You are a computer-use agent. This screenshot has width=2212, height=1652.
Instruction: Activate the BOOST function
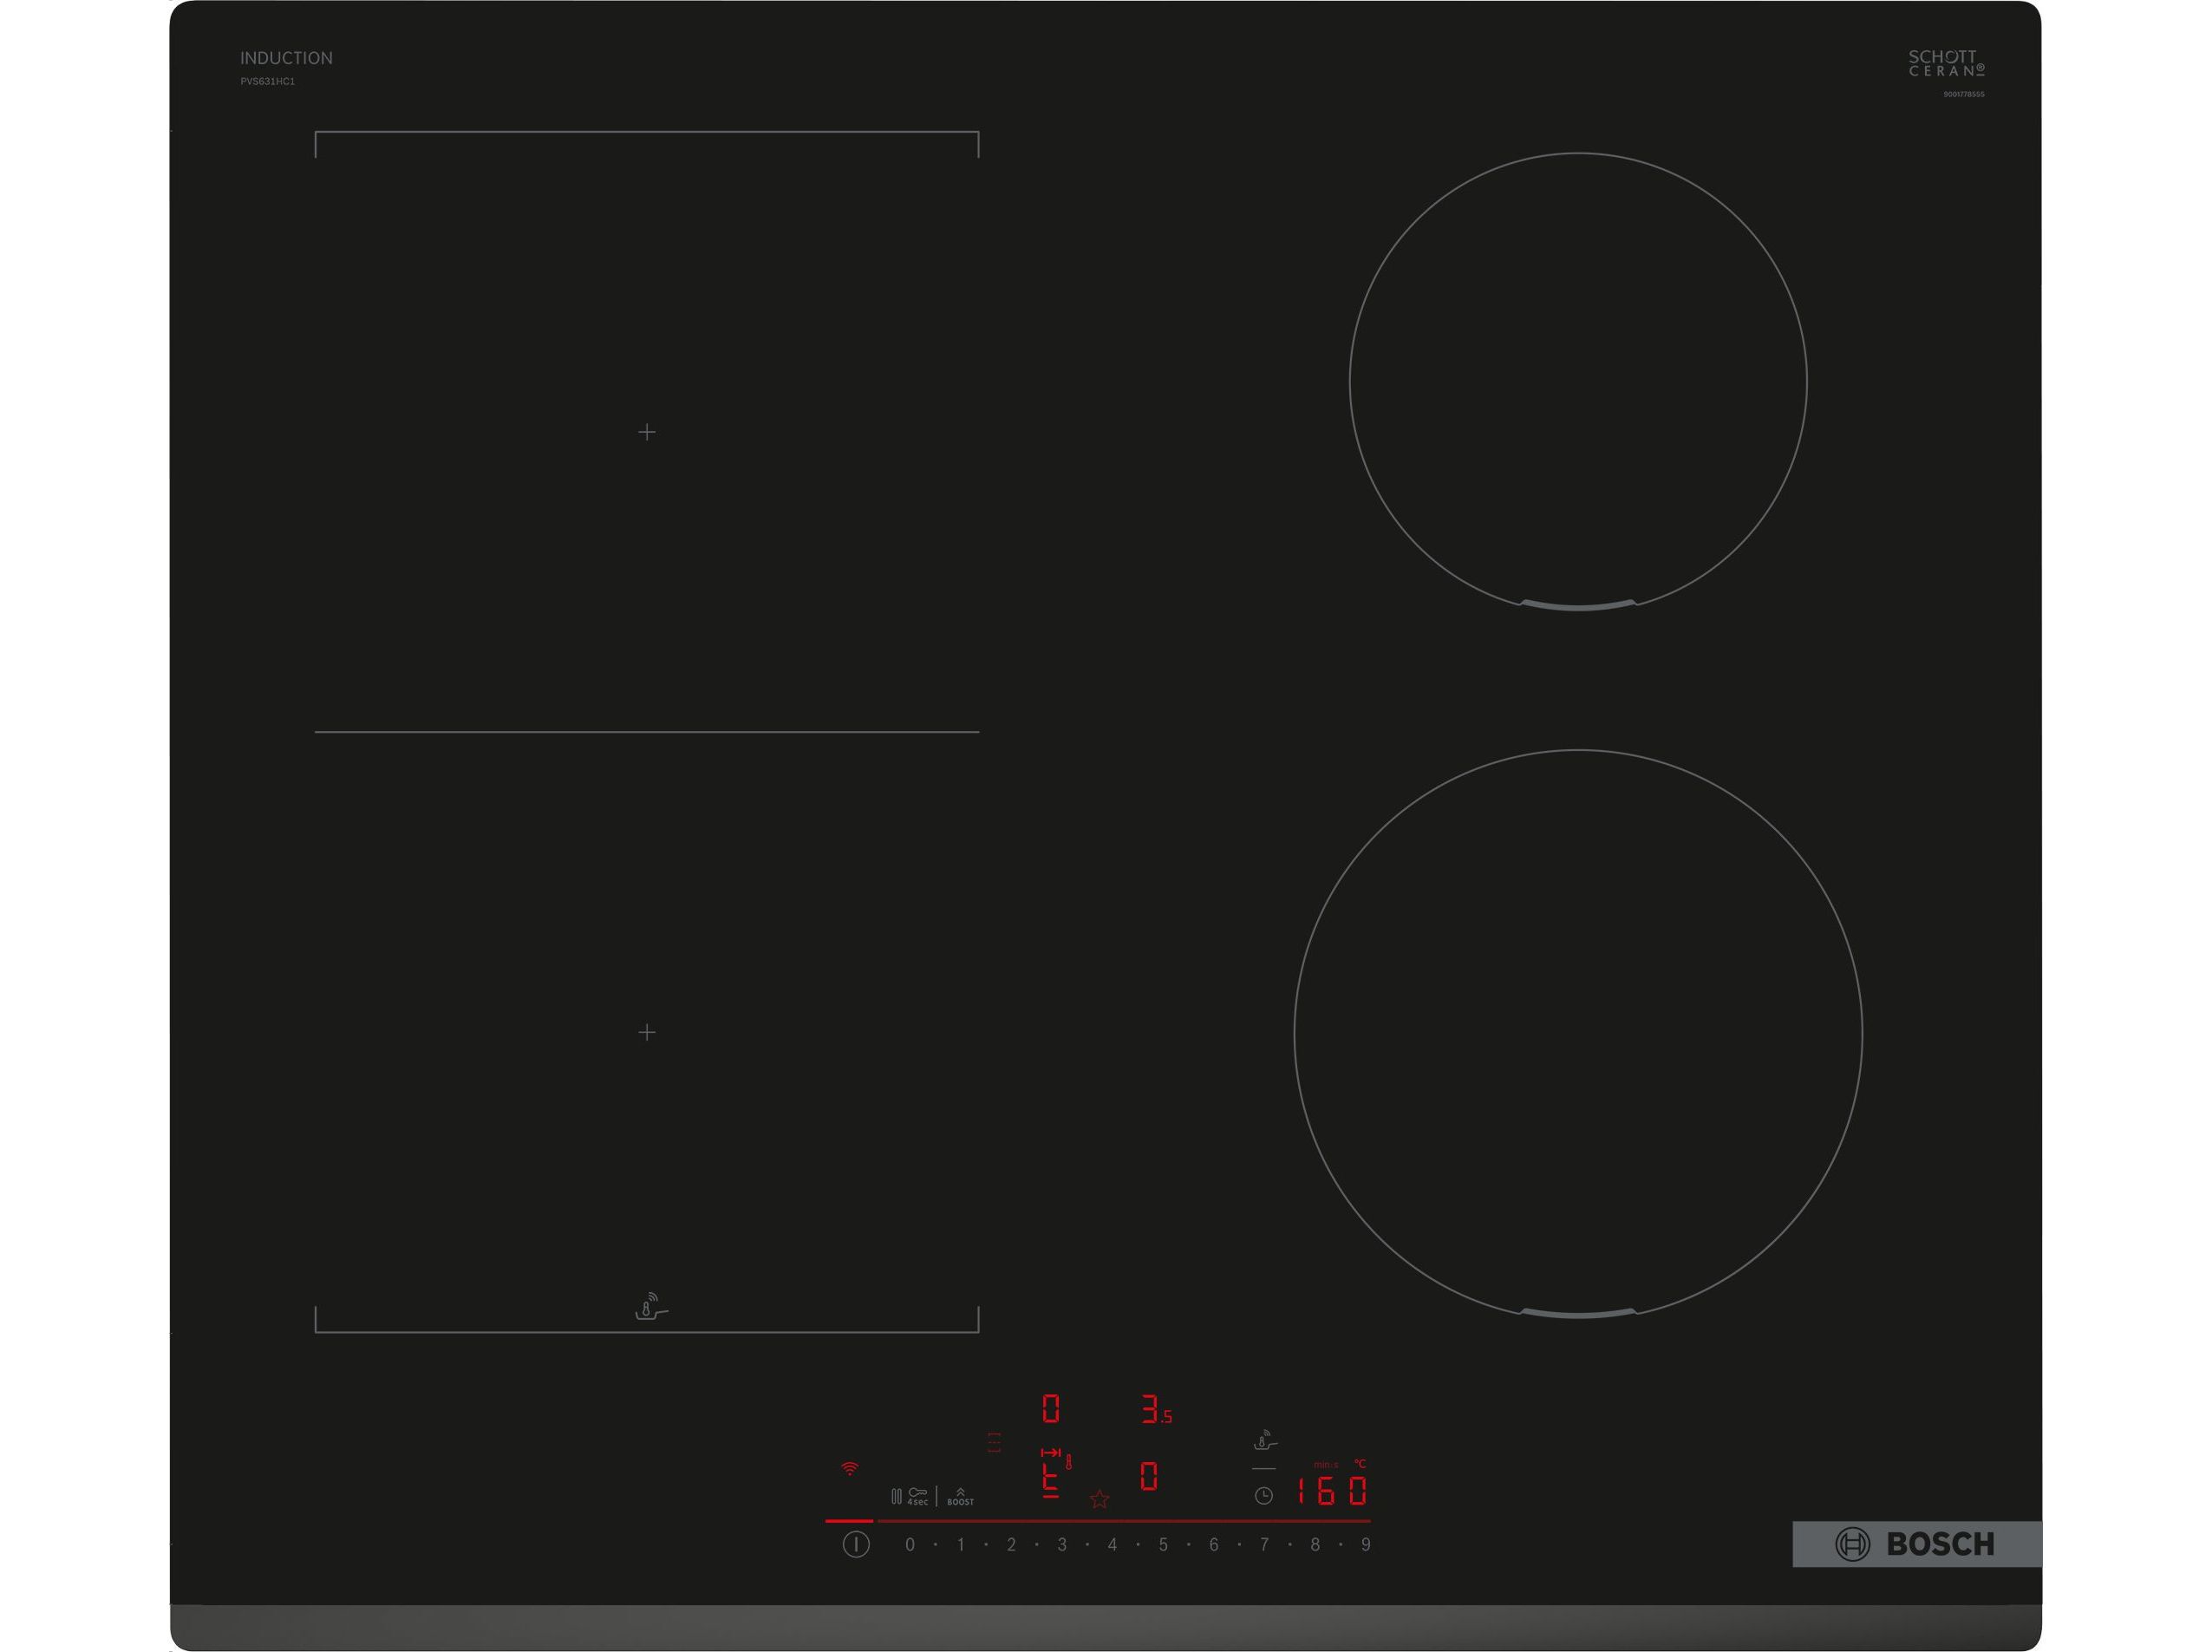[960, 1496]
